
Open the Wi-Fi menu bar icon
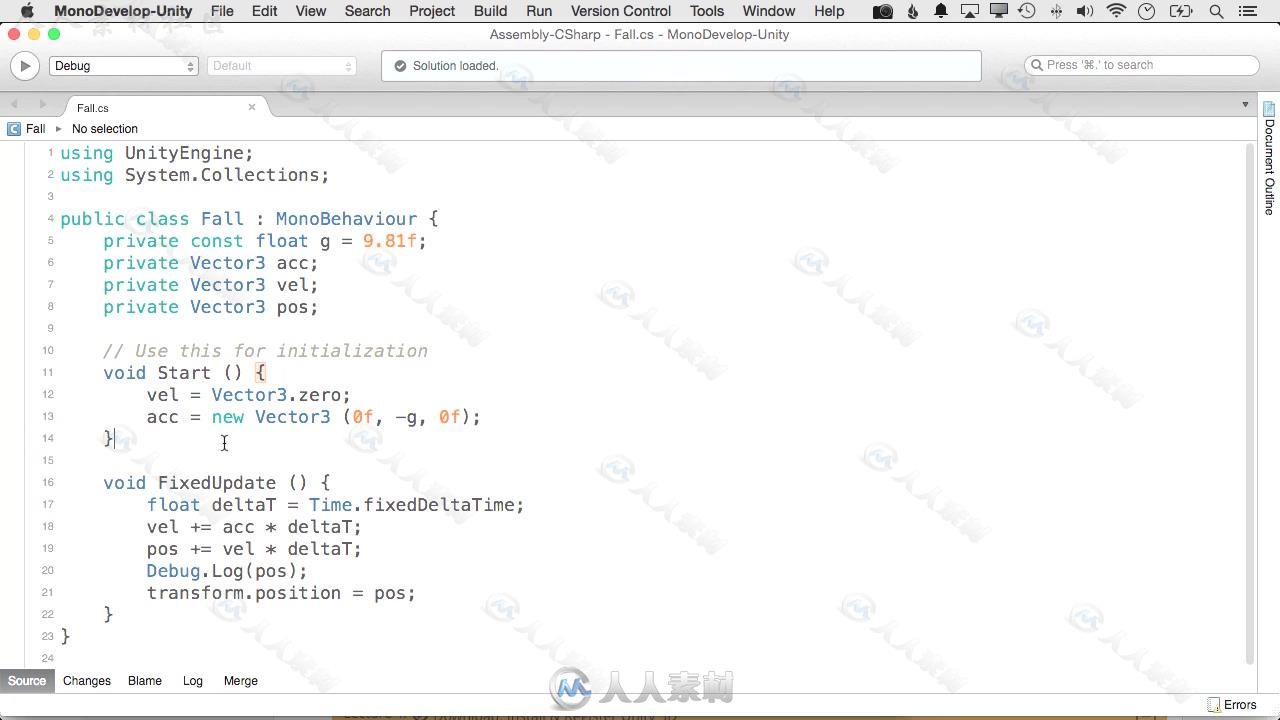click(1117, 12)
